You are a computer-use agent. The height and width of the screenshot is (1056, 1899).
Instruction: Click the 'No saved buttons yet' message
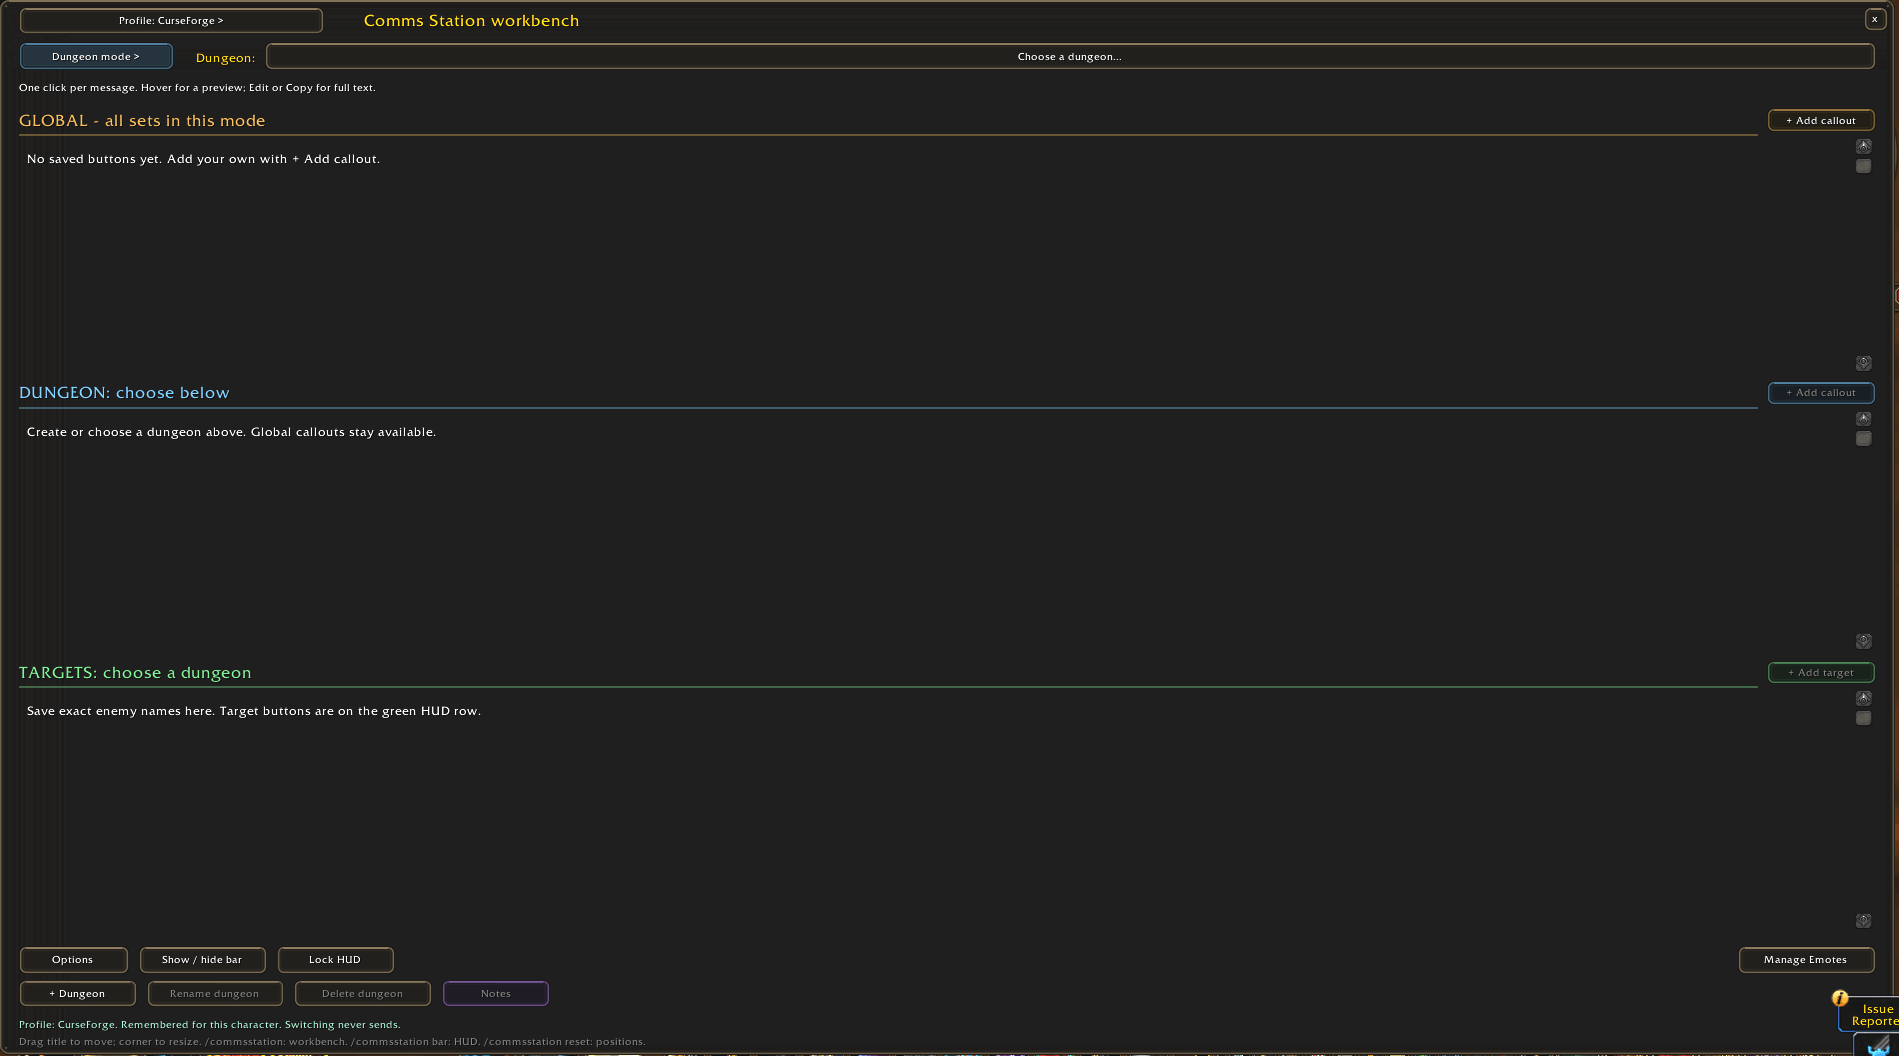(203, 159)
